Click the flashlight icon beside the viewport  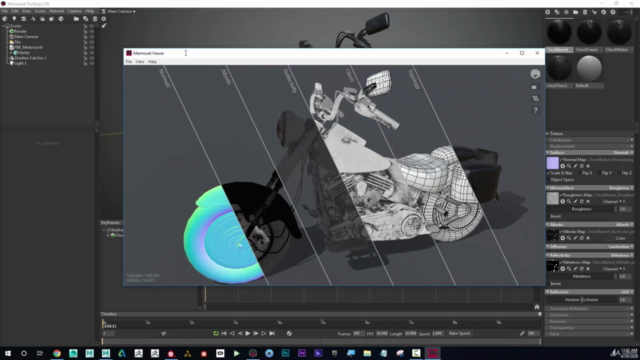(104, 26)
